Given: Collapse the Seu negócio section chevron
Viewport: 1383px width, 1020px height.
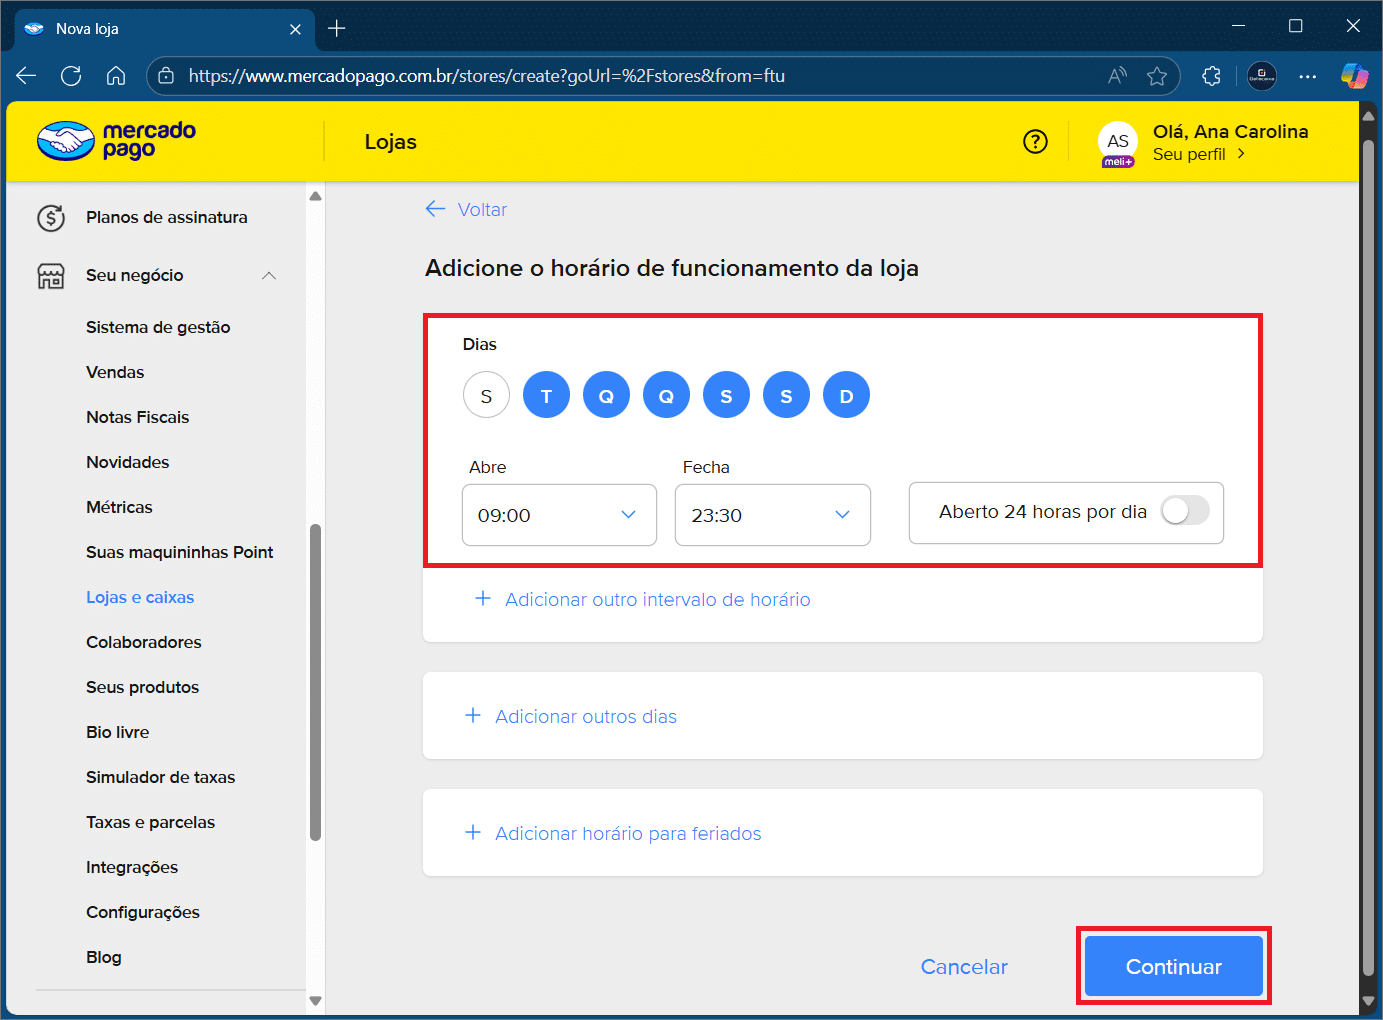Looking at the screenshot, I should [x=268, y=275].
